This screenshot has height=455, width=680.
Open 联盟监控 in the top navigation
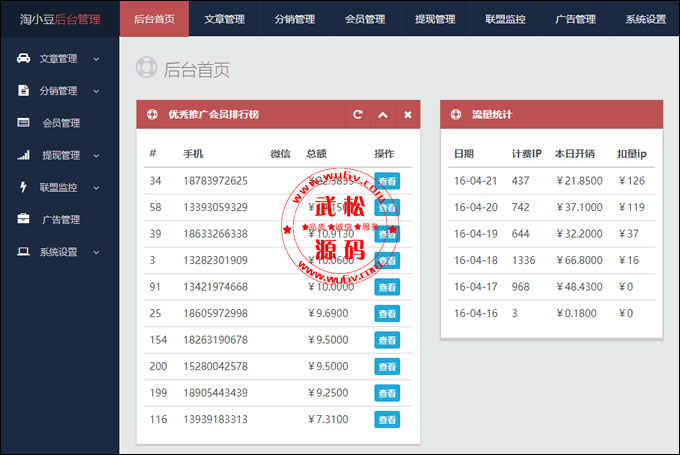pos(506,19)
